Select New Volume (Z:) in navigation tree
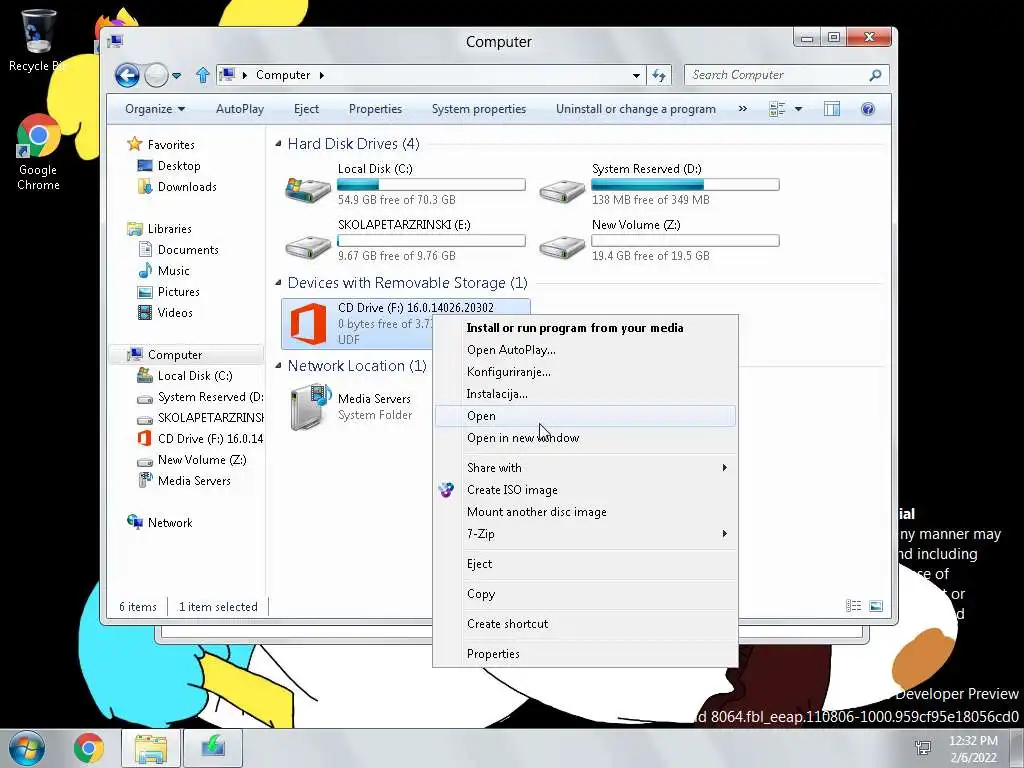Screen dimensions: 1024x768 pos(202,460)
